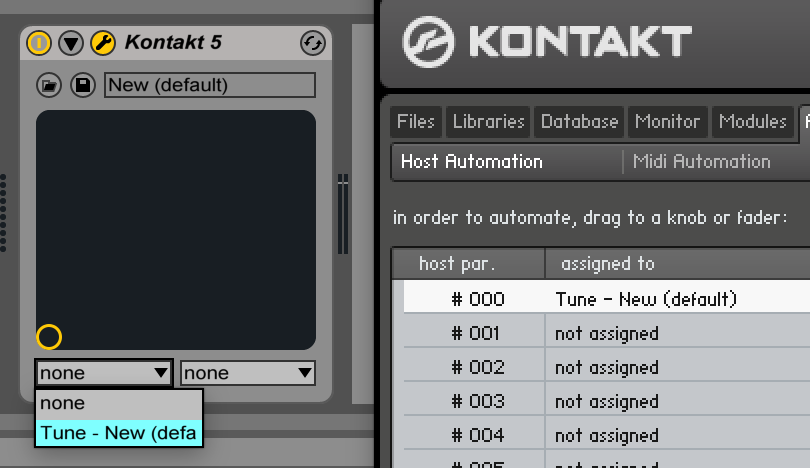Switch to the Libraries tab
The image size is (810, 468).
[488, 121]
